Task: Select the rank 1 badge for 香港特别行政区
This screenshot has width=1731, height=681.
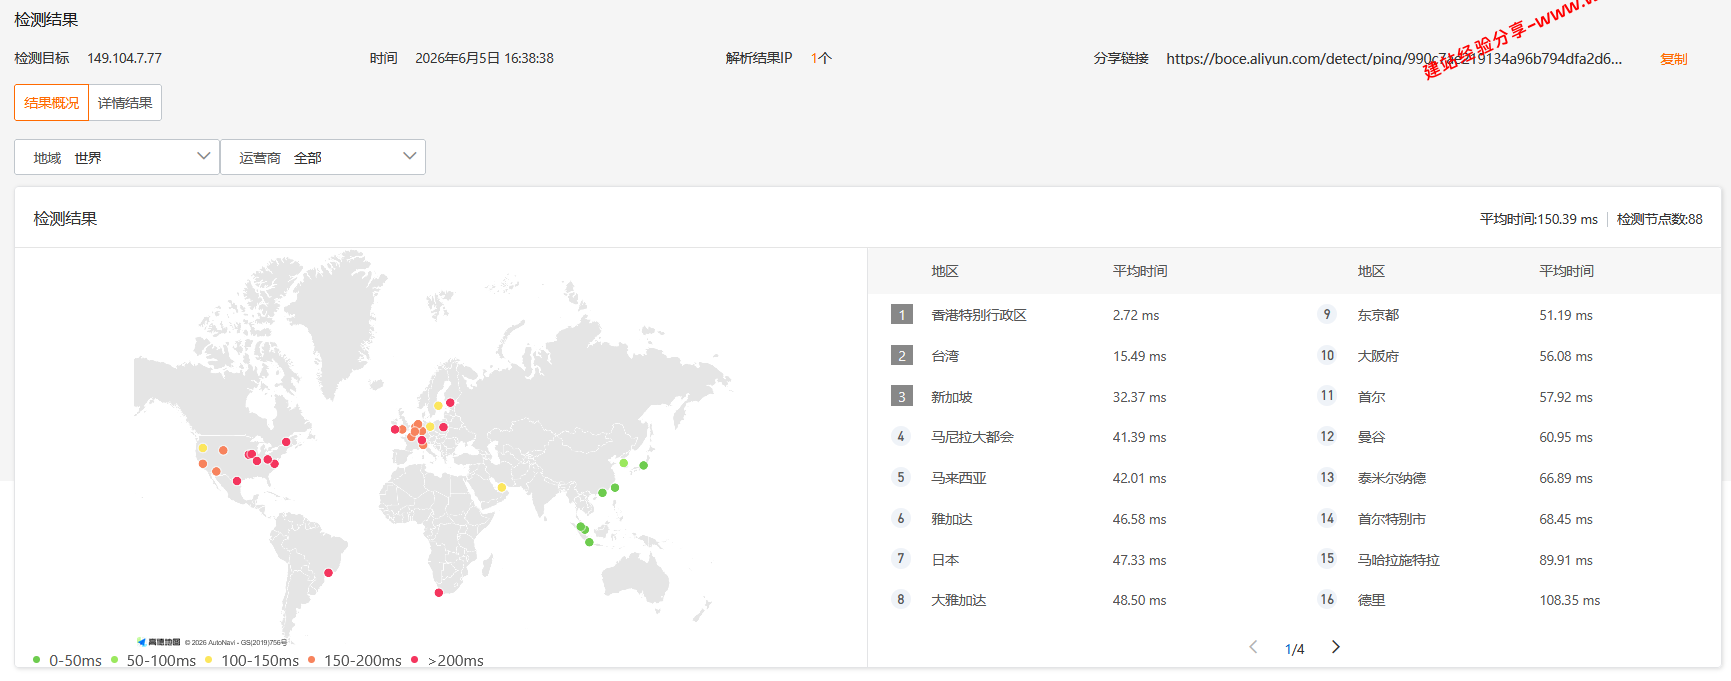Action: pyautogui.click(x=902, y=315)
